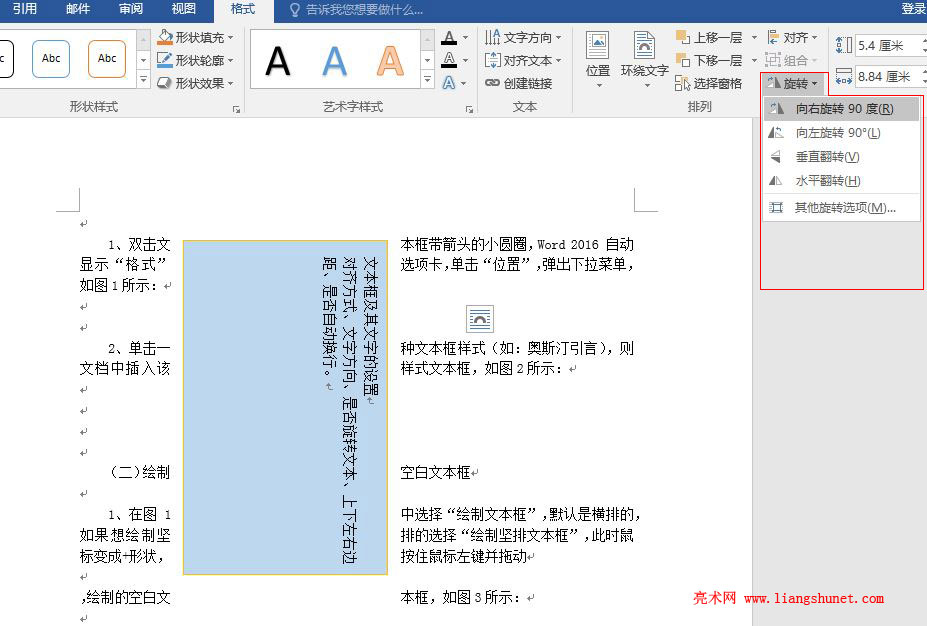Choose 向左旋转 90°(L)
The image size is (927, 626).
842,133
